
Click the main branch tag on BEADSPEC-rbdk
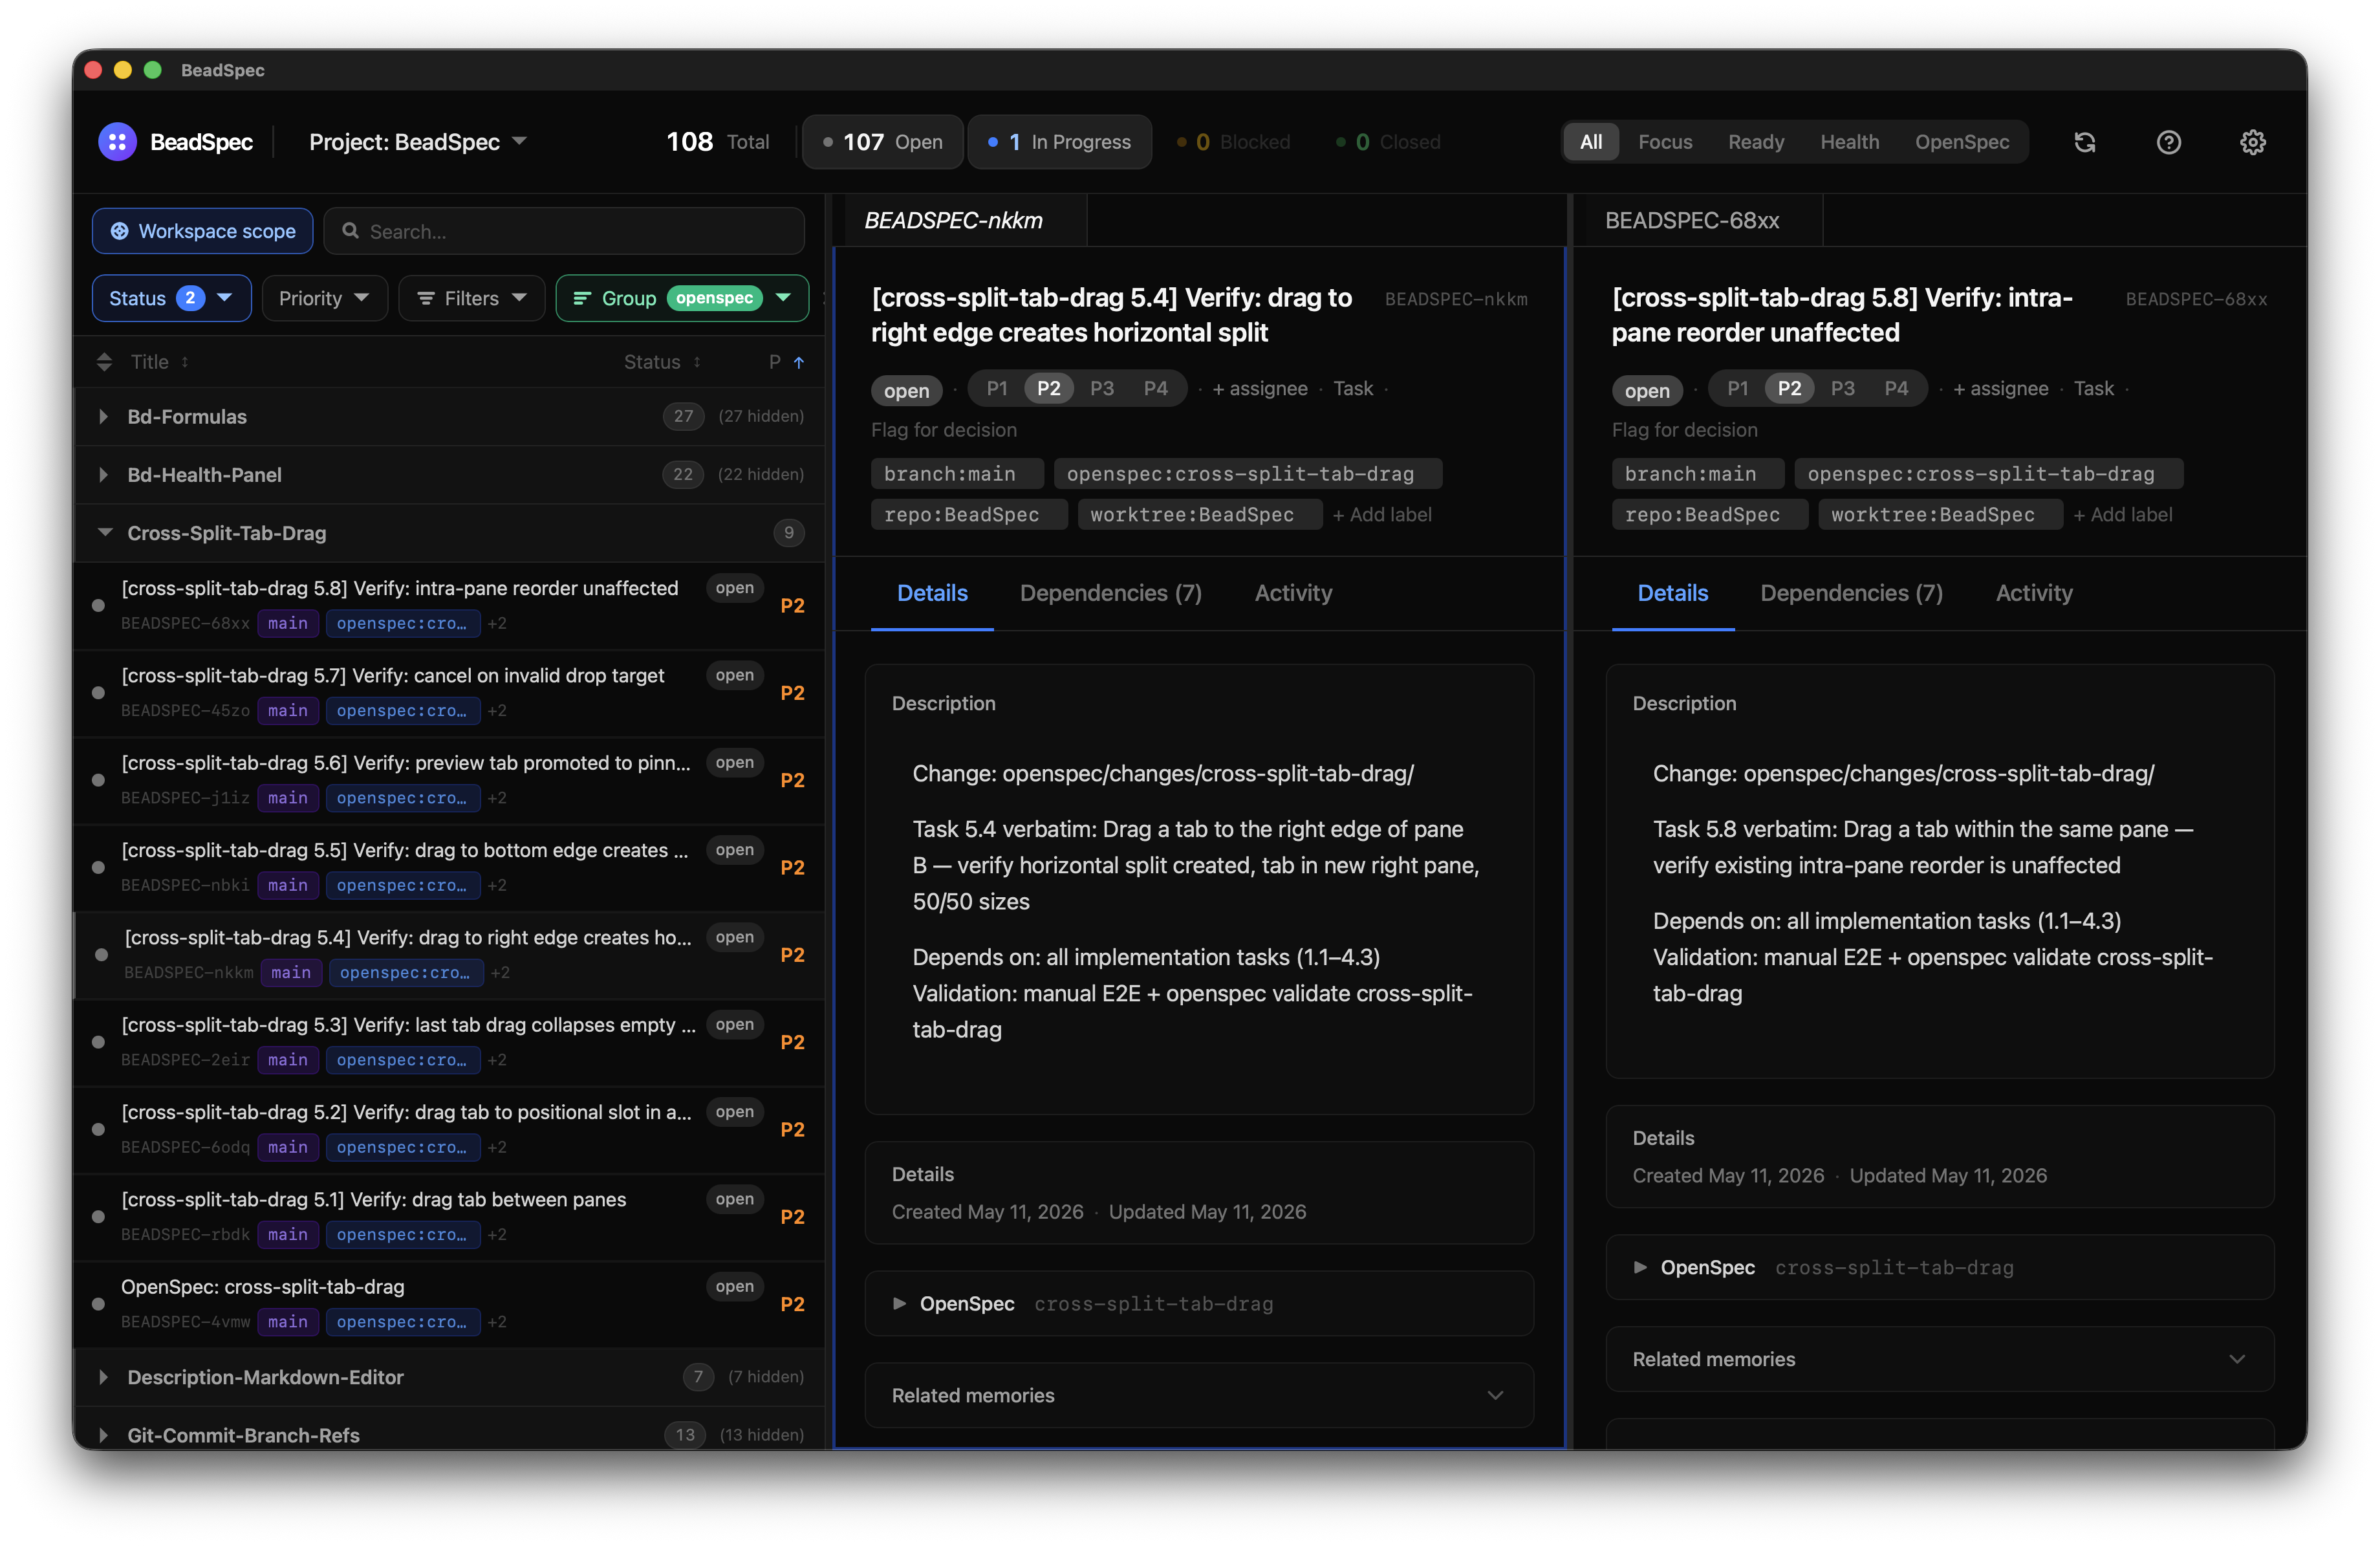[287, 1234]
